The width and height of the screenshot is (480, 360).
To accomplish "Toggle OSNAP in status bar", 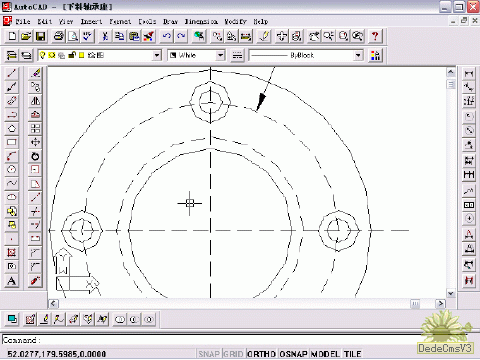I will [293, 354].
